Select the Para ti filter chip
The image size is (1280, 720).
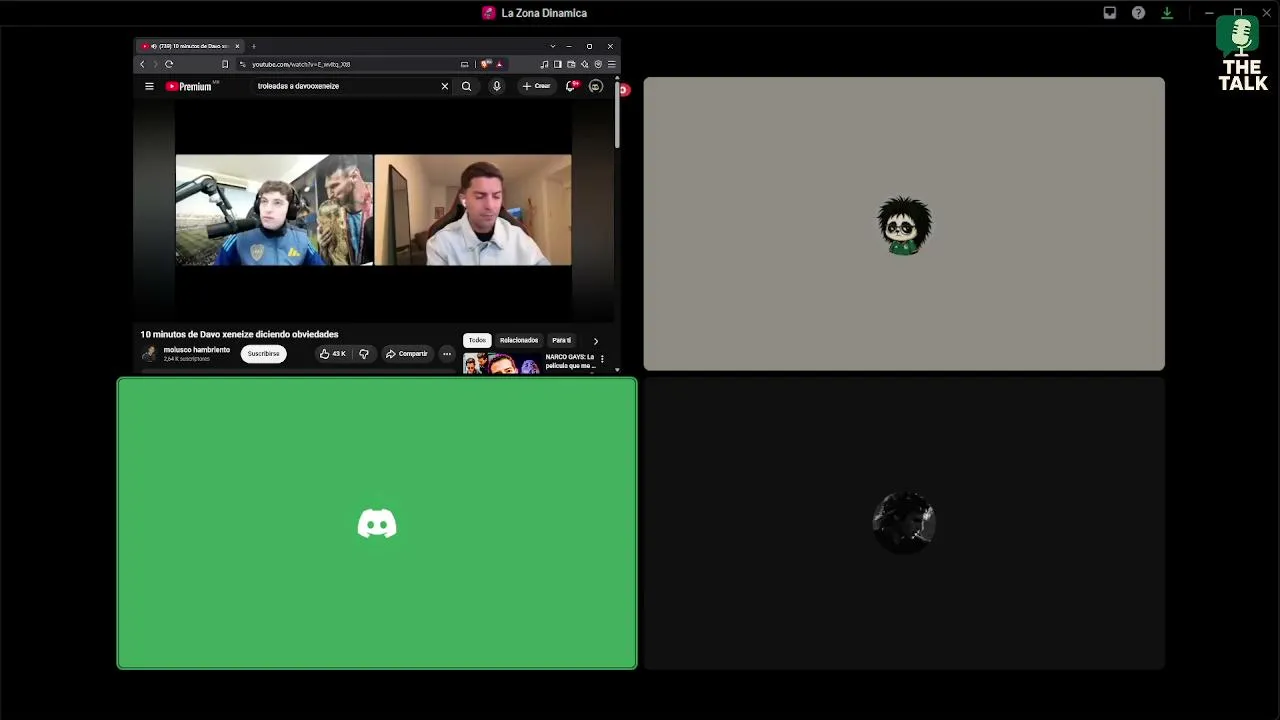(562, 340)
